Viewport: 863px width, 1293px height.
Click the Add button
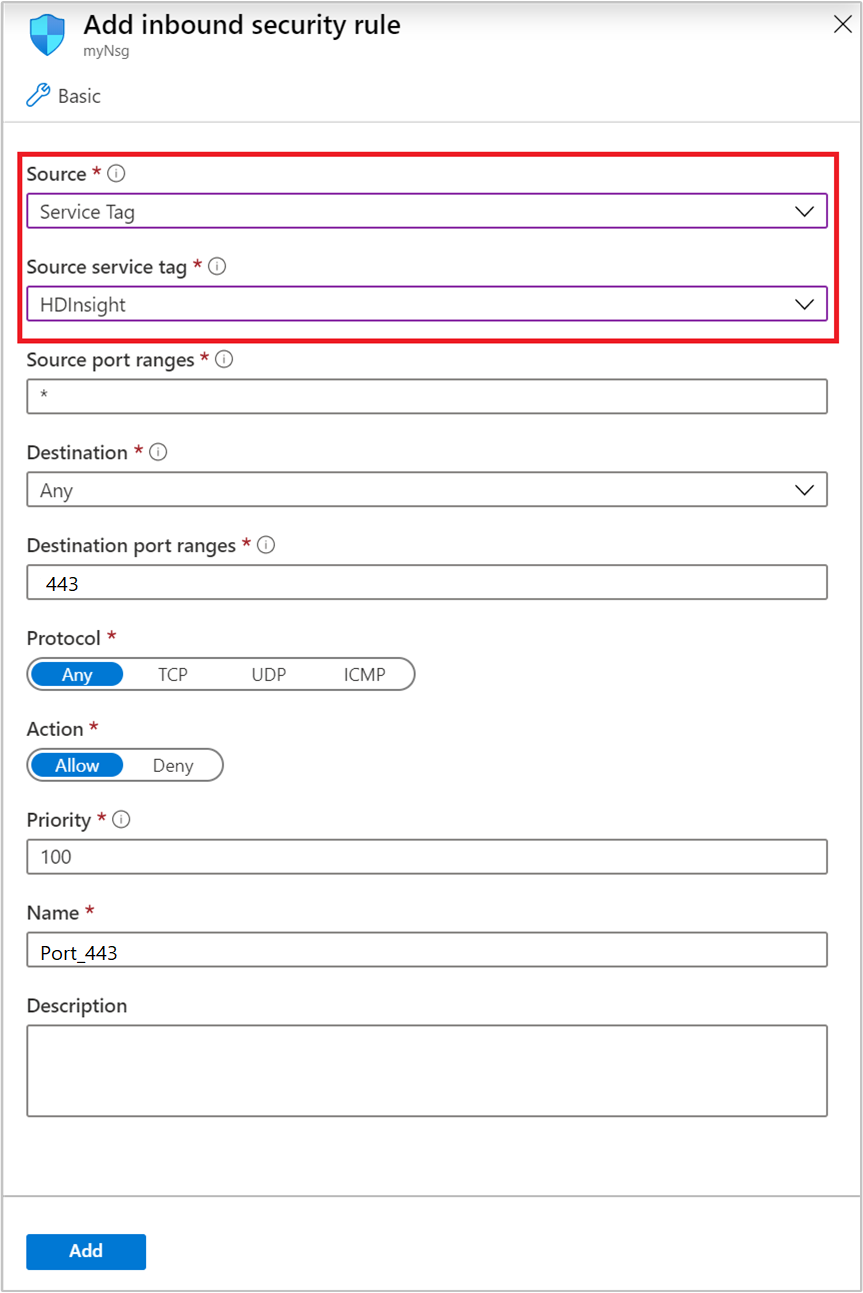[x=86, y=1251]
